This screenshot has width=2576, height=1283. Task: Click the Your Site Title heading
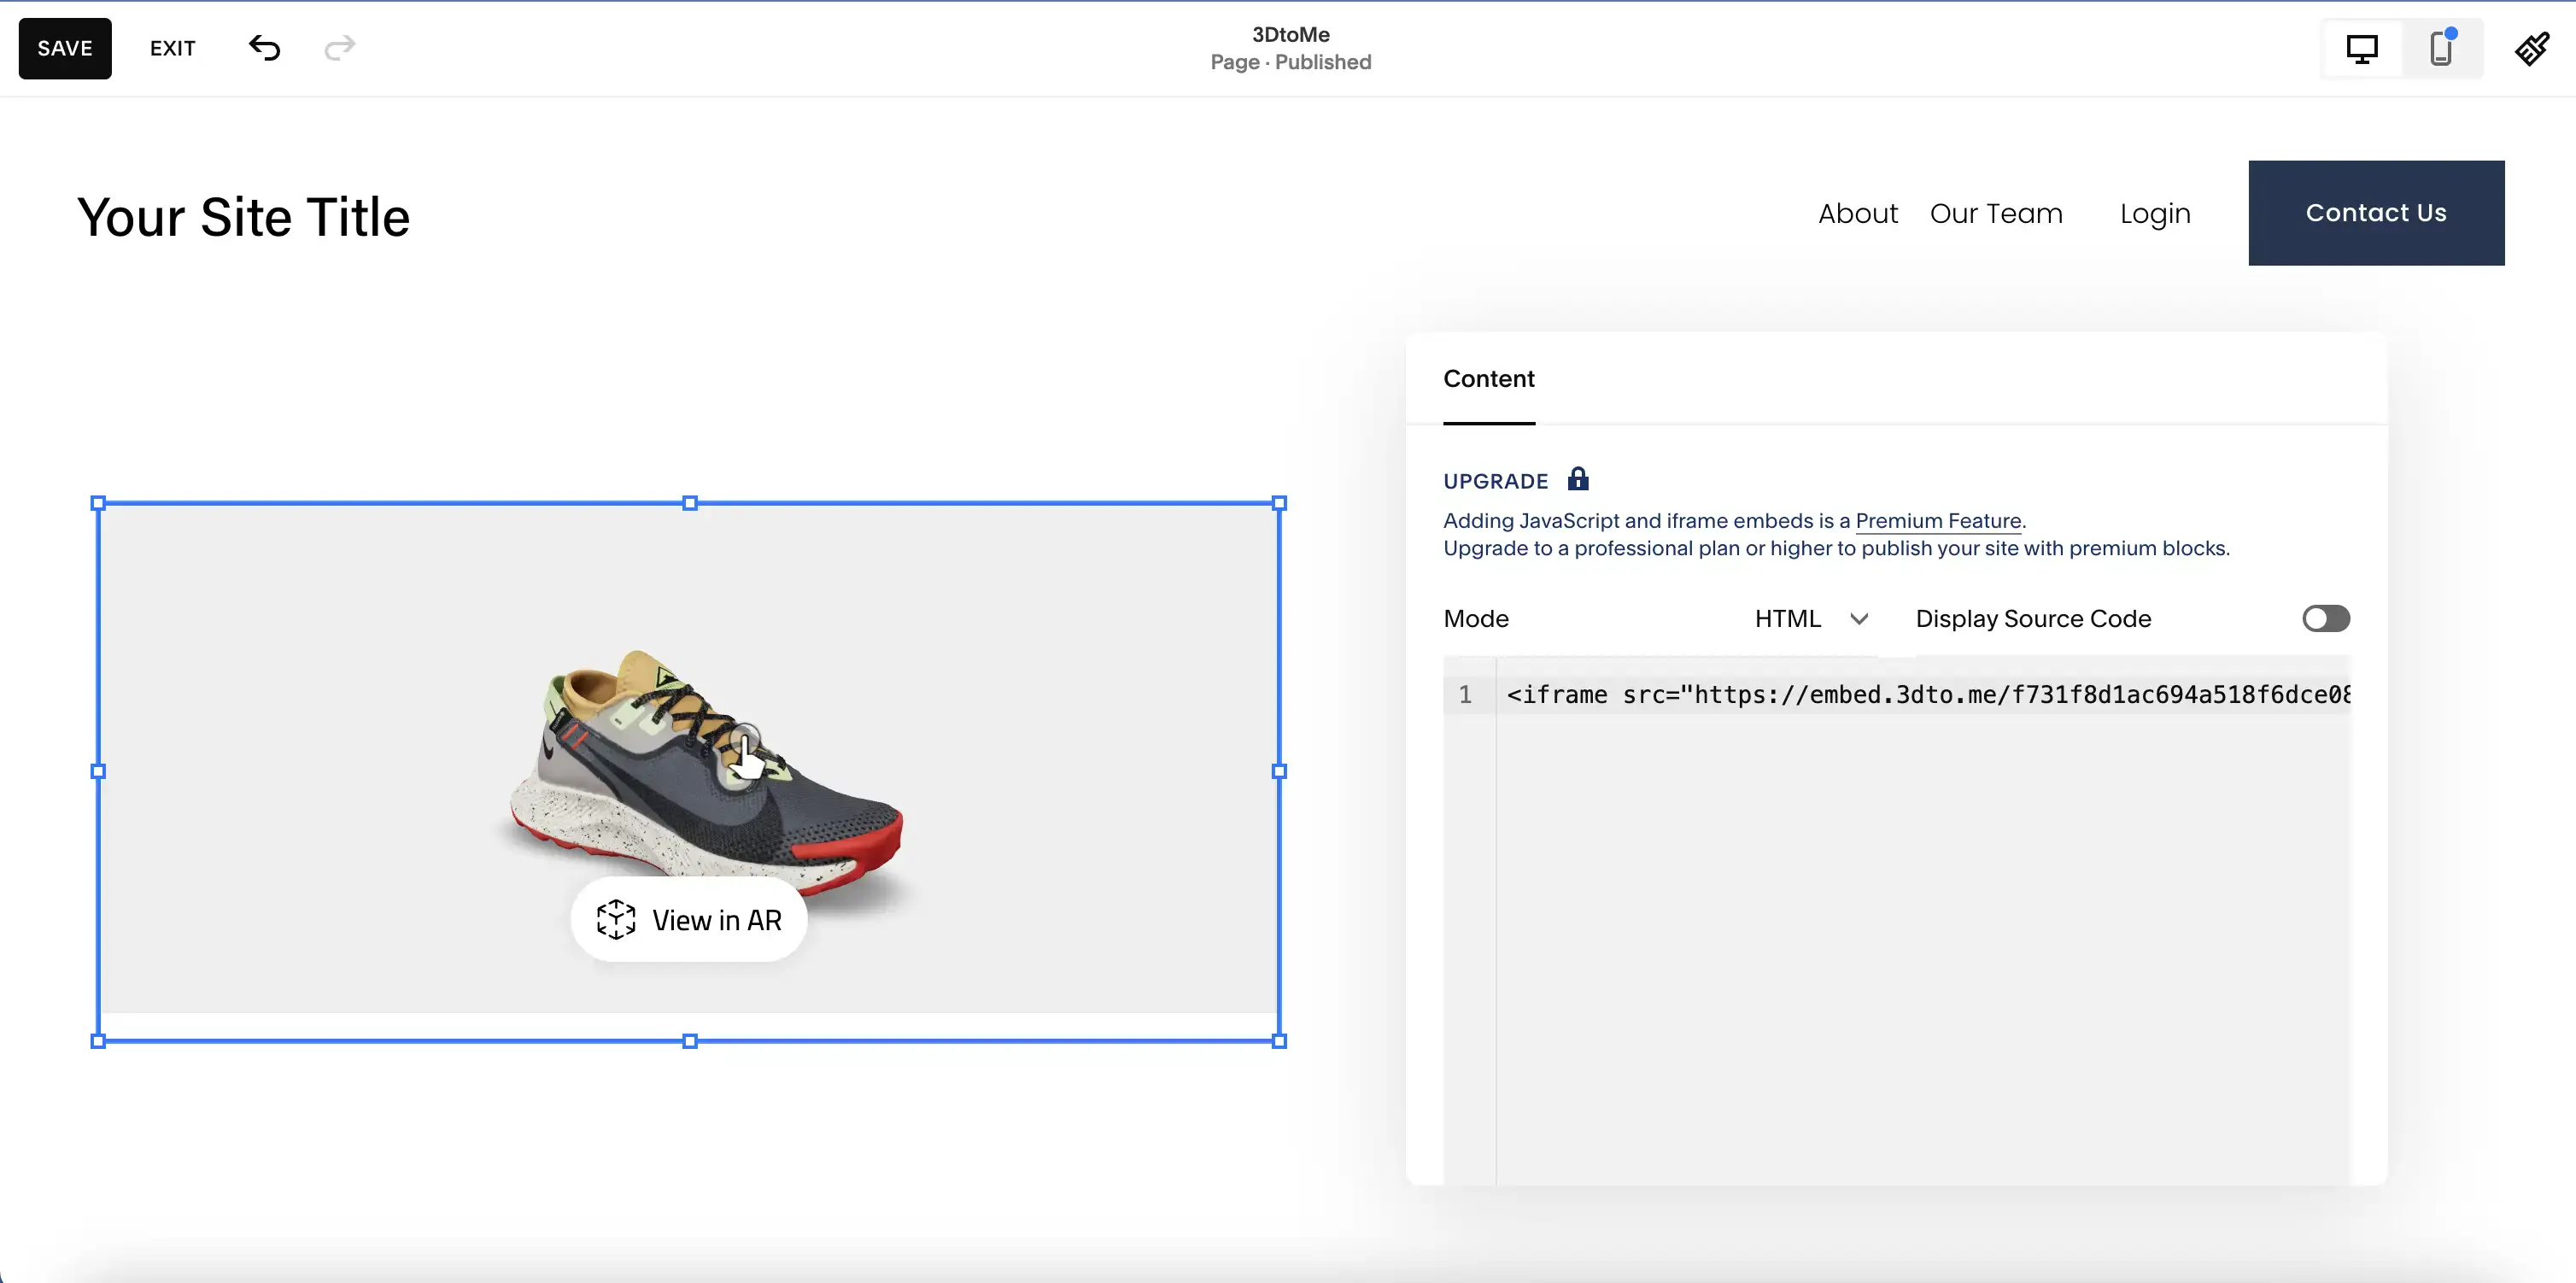tap(244, 217)
